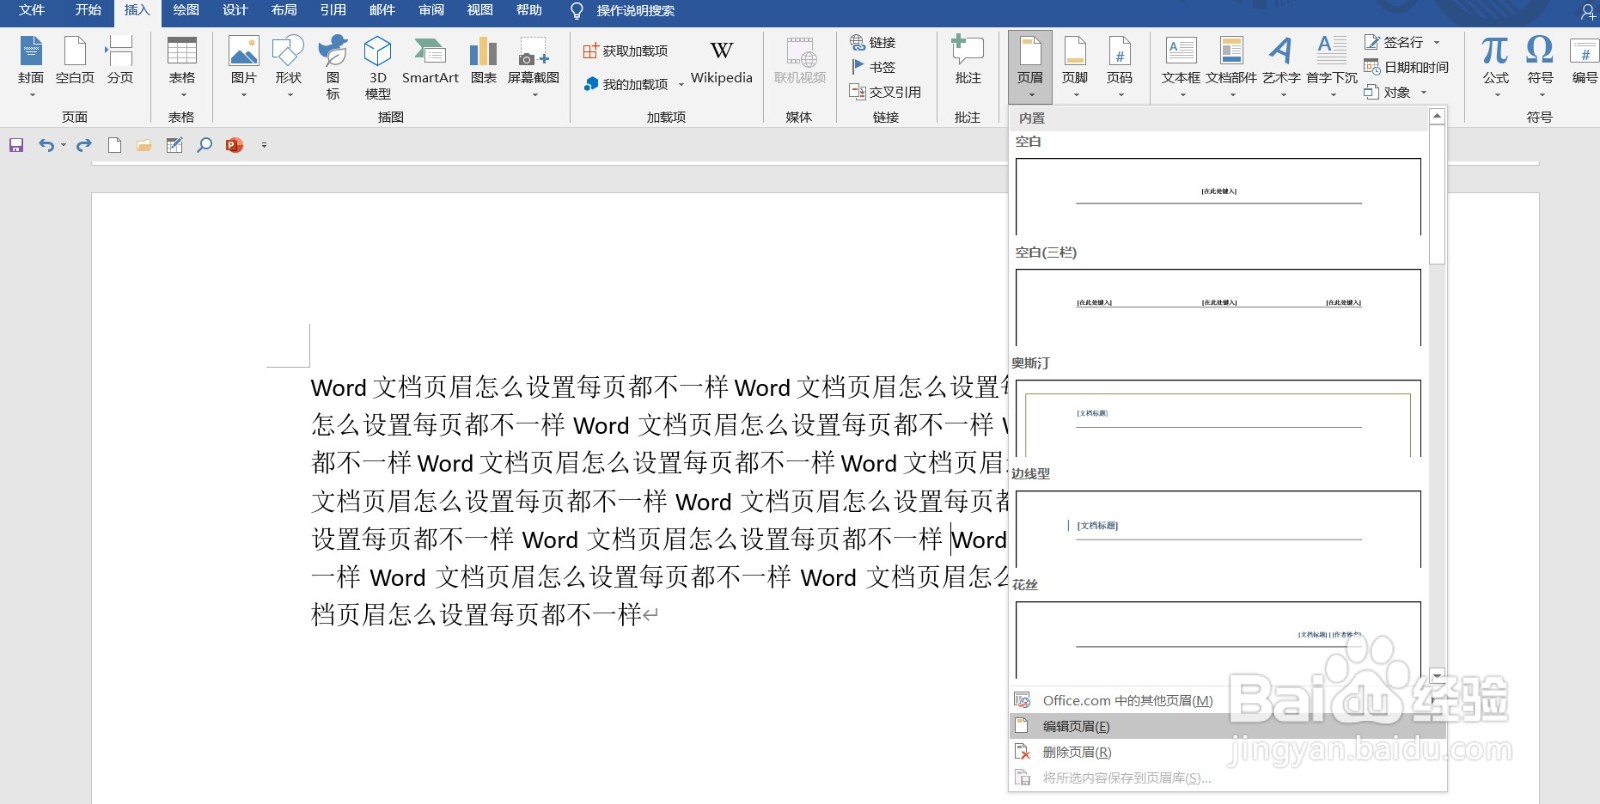Insert a picture (图片)
This screenshot has height=804, width=1600.
pos(244,65)
